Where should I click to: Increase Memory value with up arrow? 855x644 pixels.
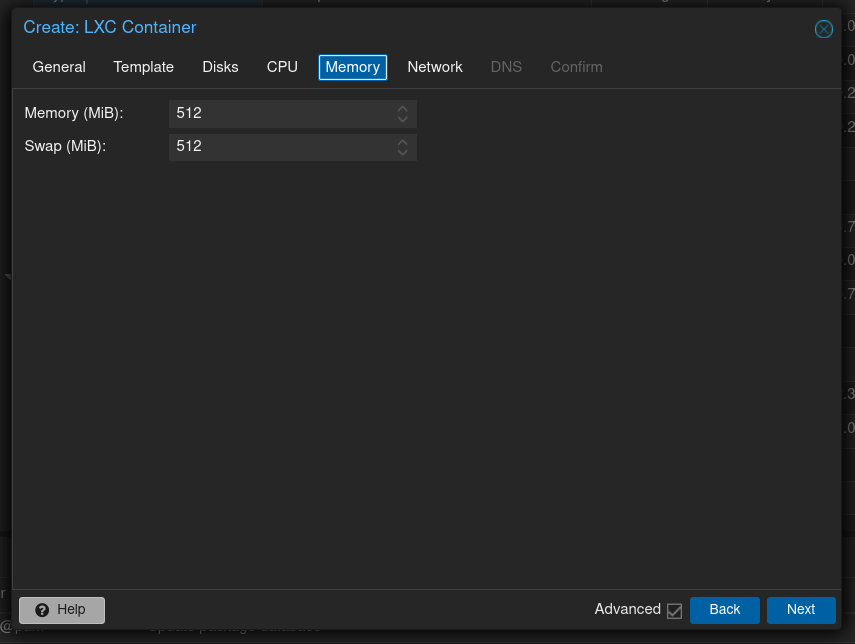pos(402,108)
